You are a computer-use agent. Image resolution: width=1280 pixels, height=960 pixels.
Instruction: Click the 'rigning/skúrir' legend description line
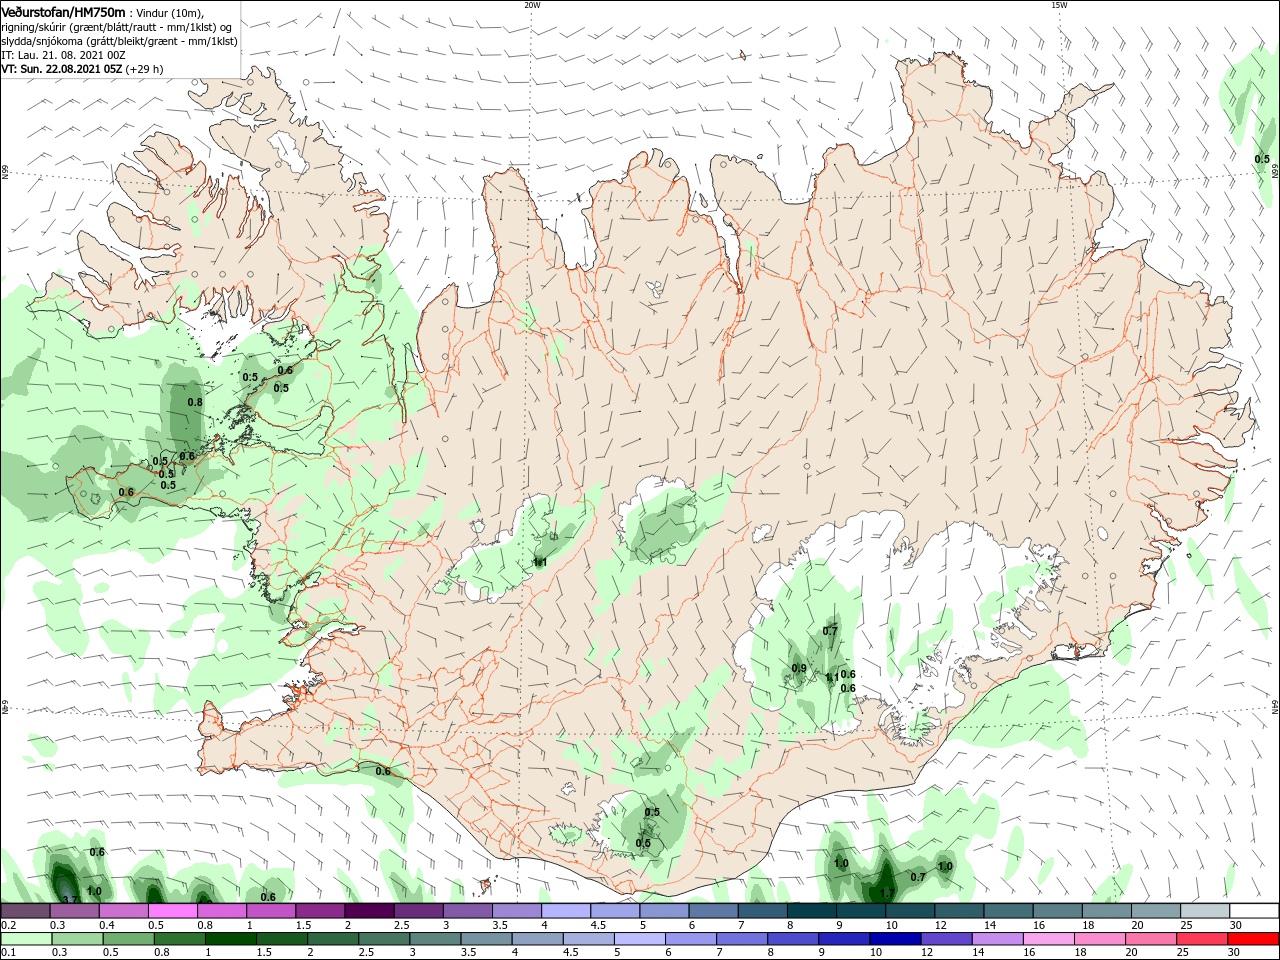coord(116,27)
